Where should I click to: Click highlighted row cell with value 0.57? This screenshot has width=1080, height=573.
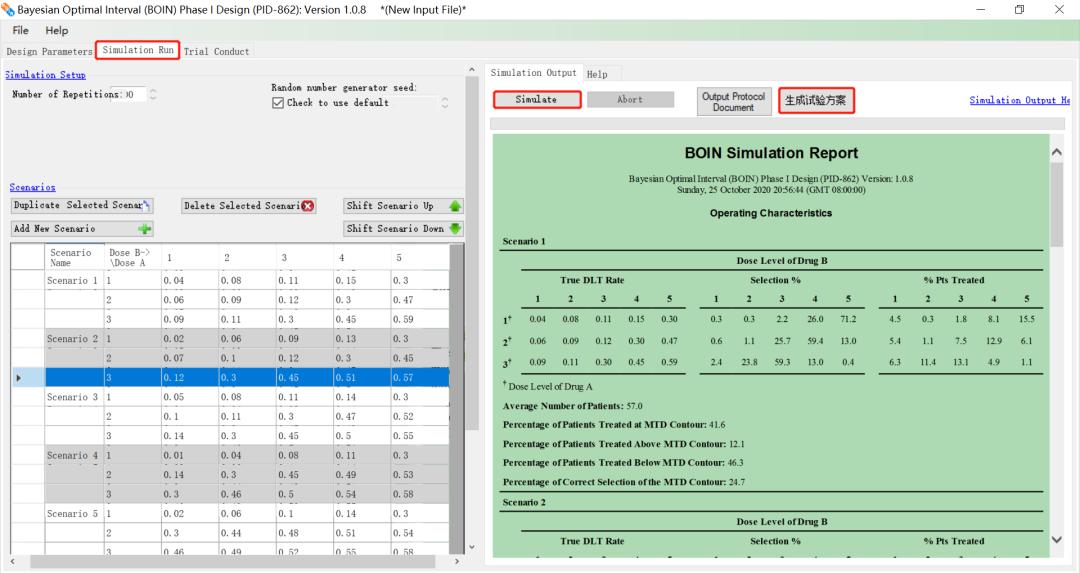point(419,377)
